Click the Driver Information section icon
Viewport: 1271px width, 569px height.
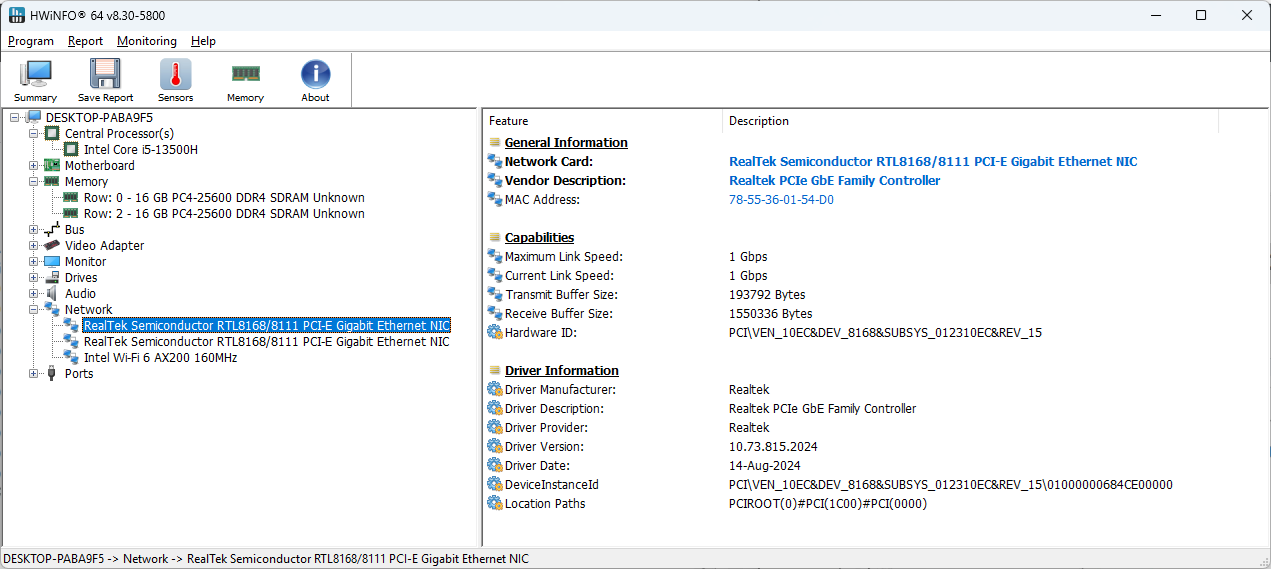coord(494,370)
